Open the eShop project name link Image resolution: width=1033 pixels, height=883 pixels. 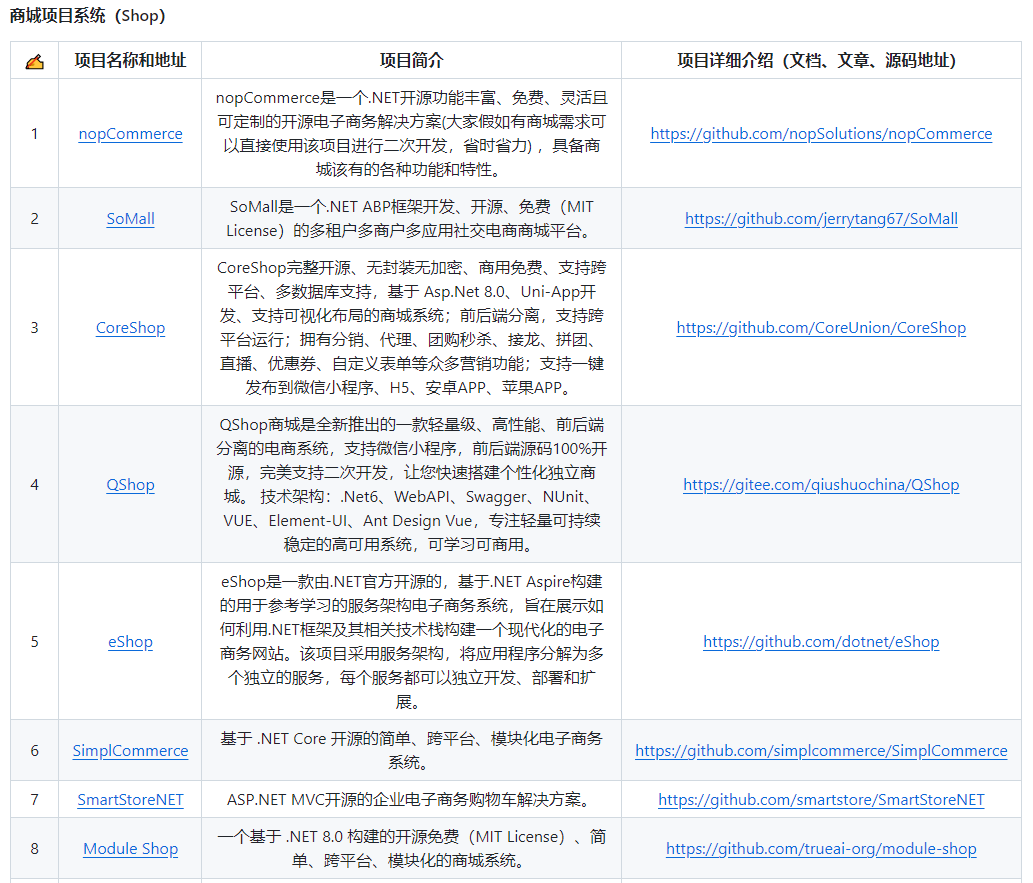[x=130, y=641]
